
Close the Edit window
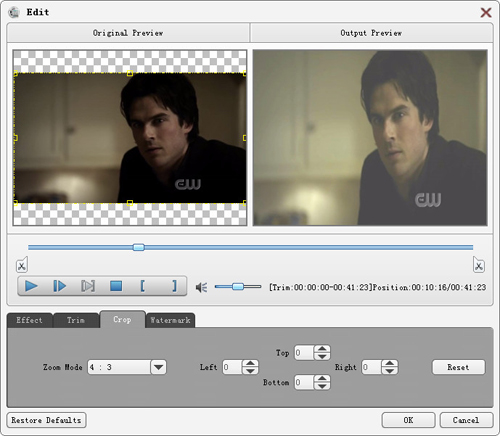point(486,12)
